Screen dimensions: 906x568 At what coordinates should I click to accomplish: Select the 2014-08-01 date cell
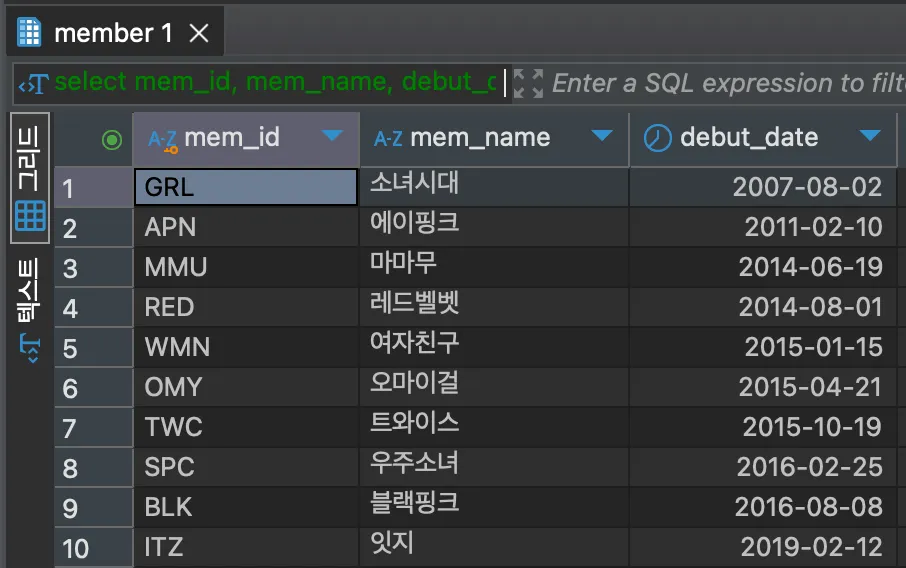coord(763,307)
